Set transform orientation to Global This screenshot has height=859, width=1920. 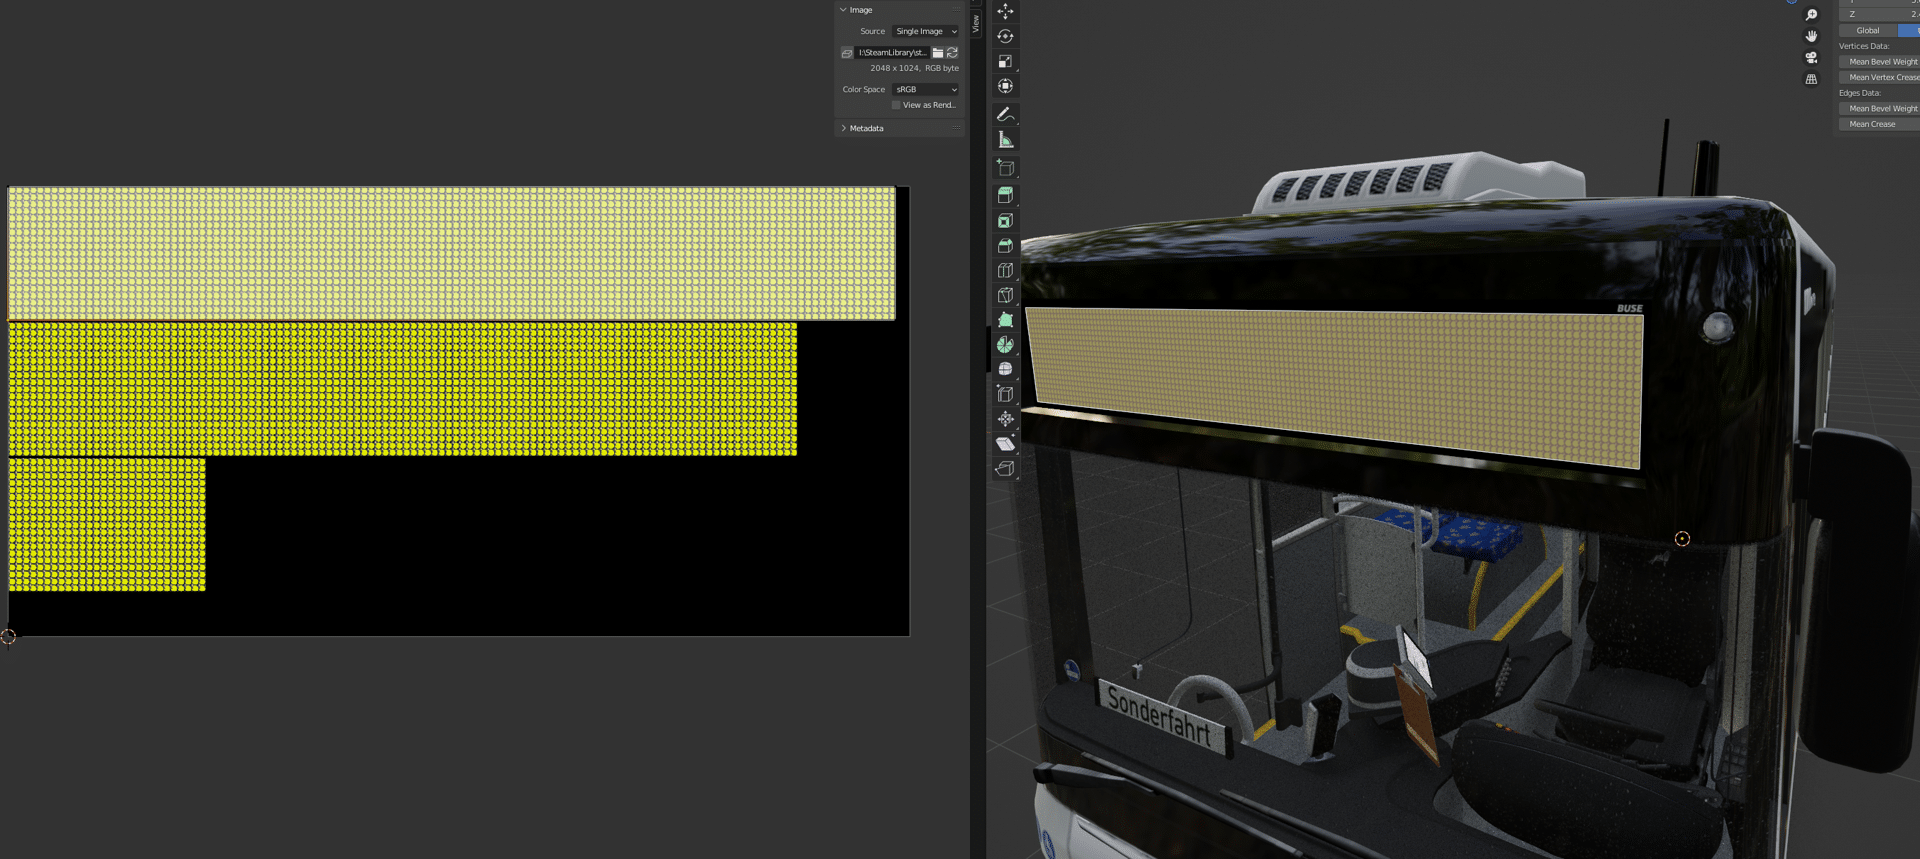(x=1867, y=30)
